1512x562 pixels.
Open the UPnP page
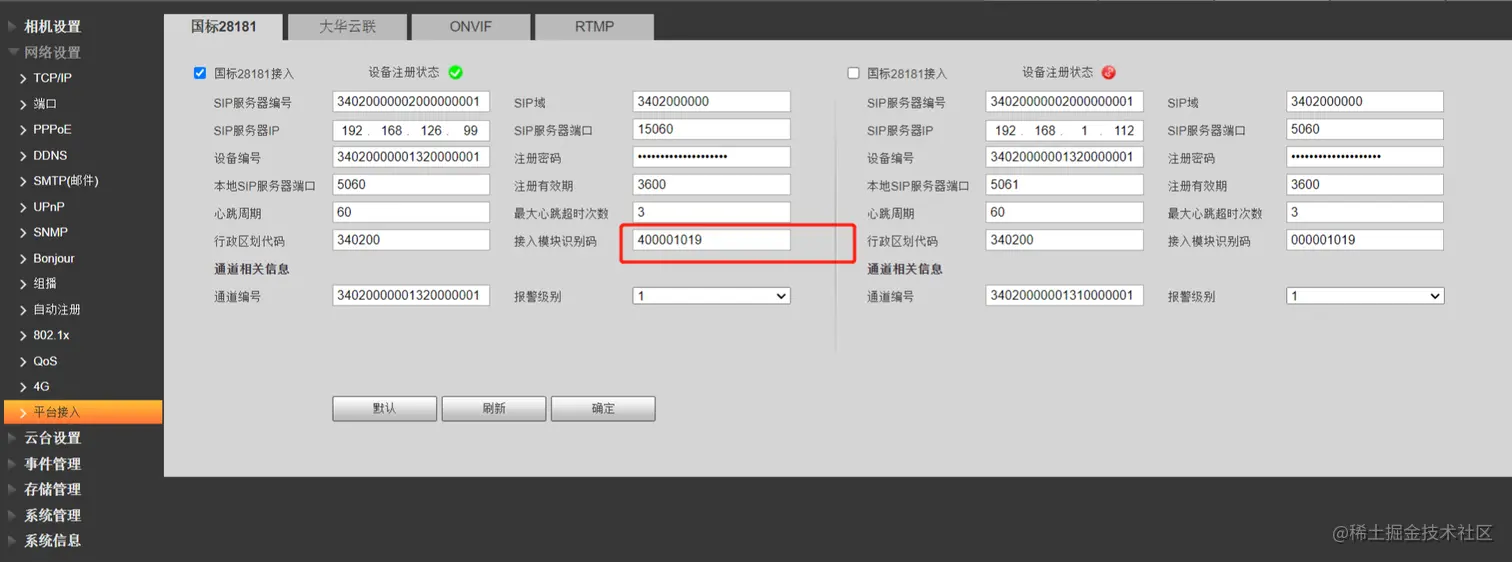[50, 207]
